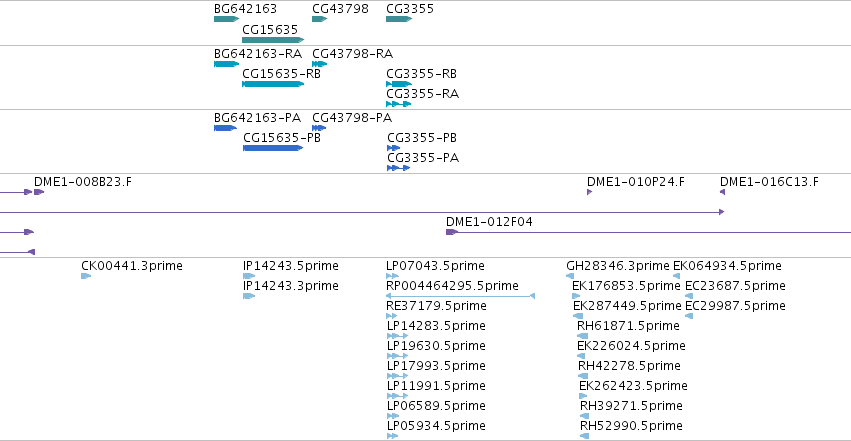Open the CG15635-PB protein bar
Image resolution: width=851 pixels, height=441 pixels.
[273, 148]
